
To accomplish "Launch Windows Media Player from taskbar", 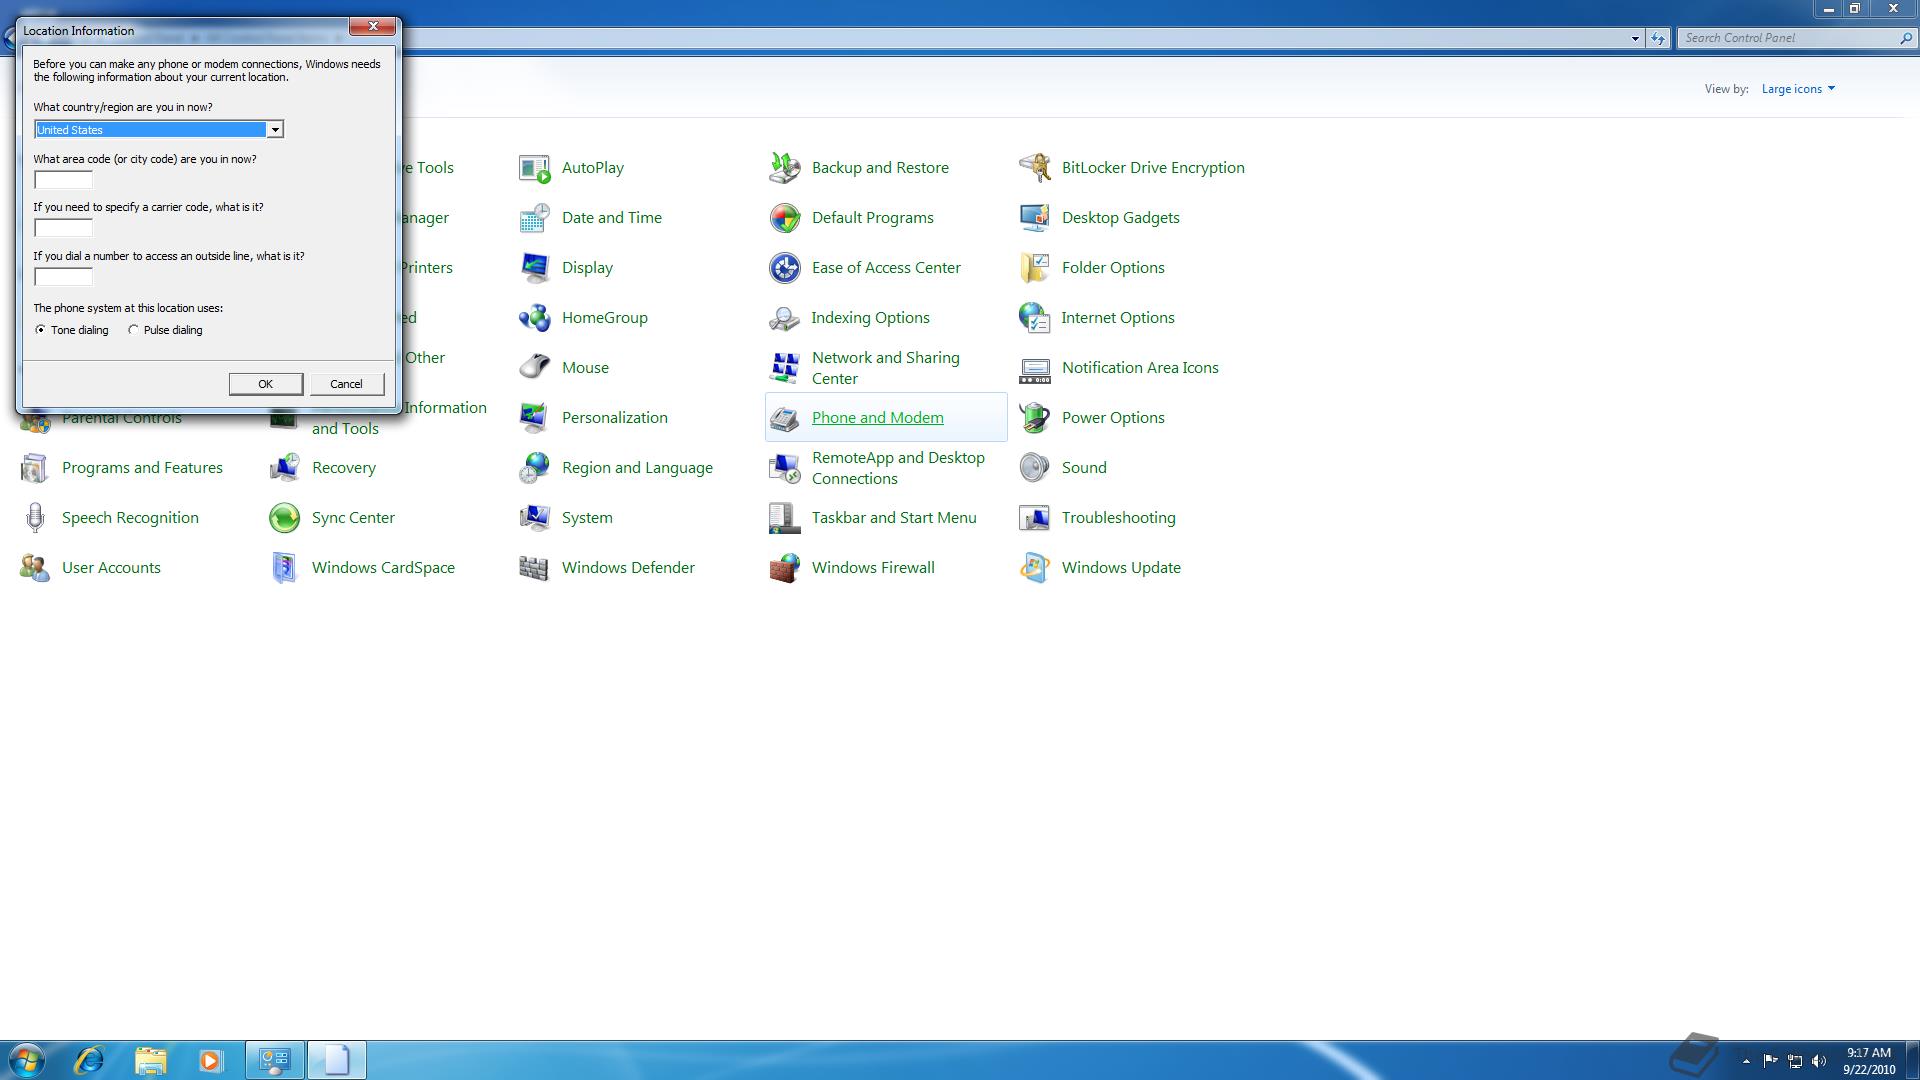I will (x=210, y=1060).
